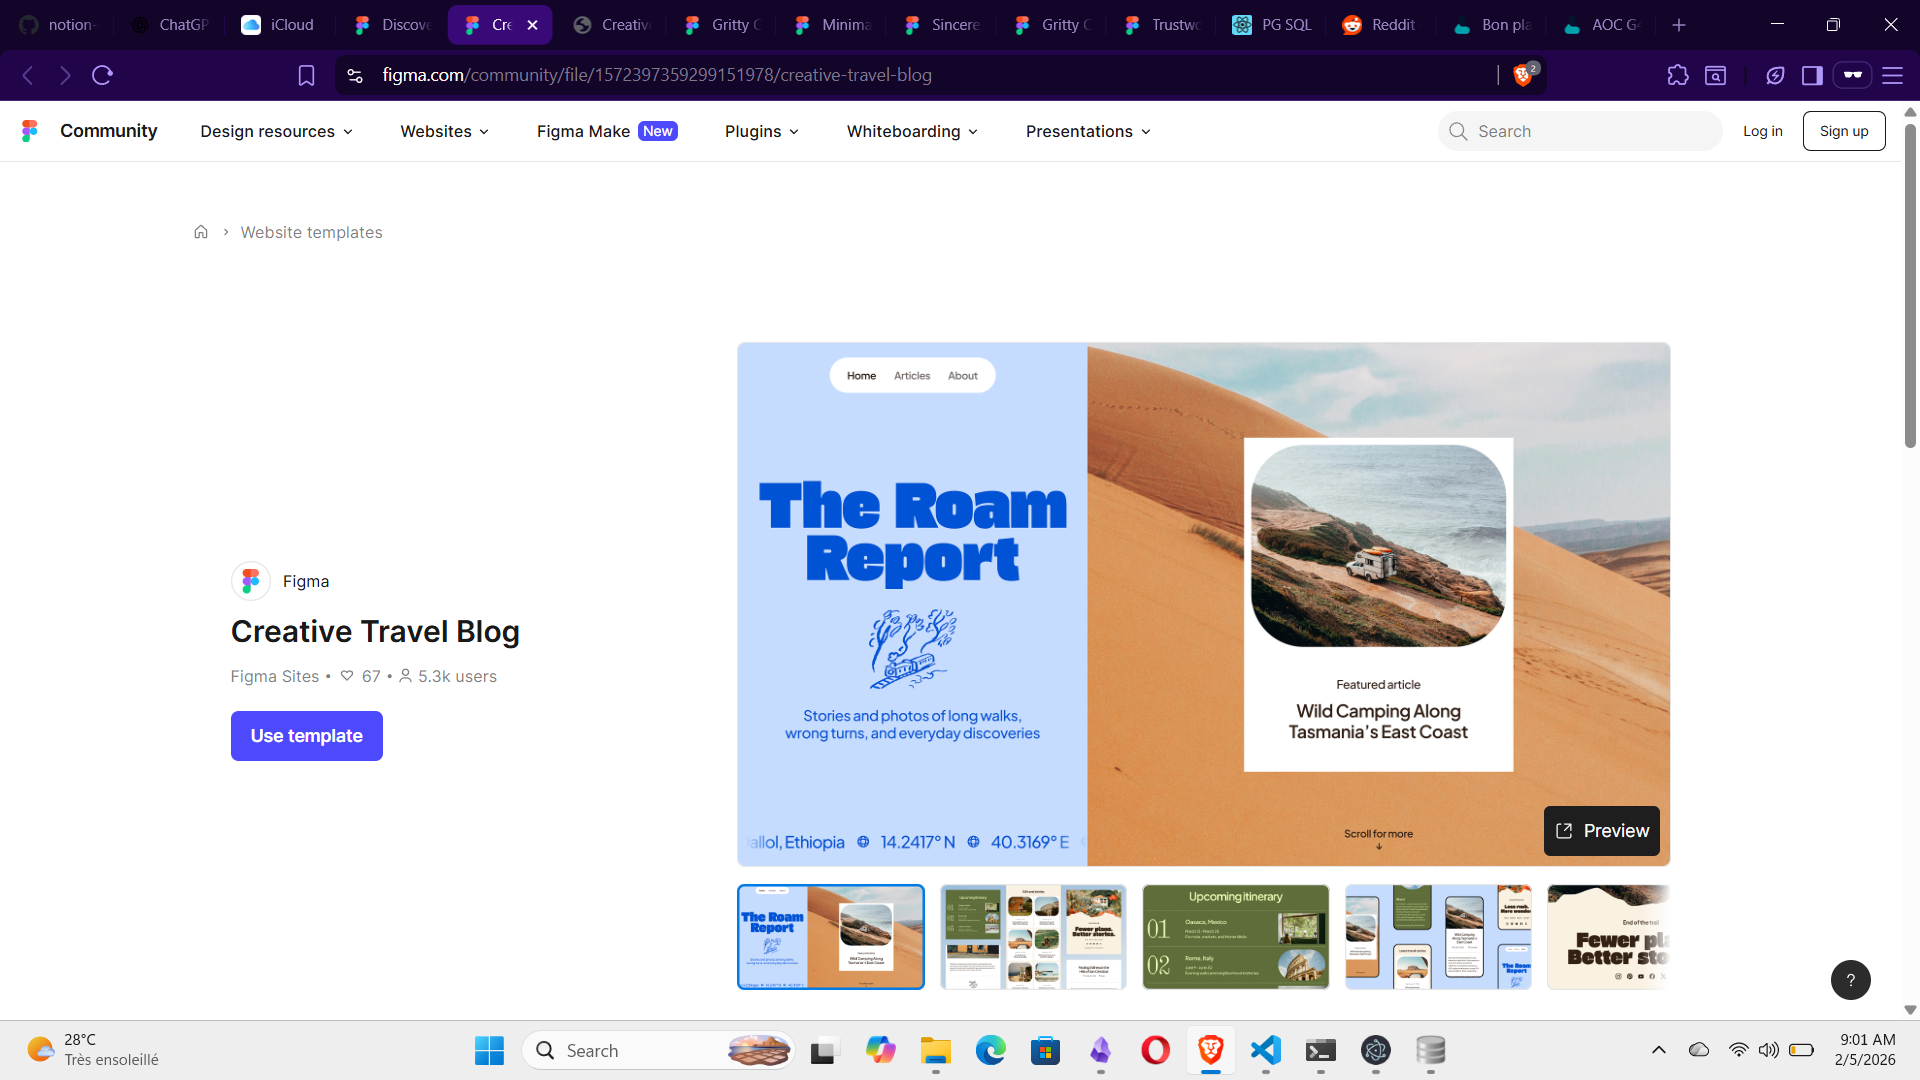Click the Figma author avatar icon

(x=251, y=581)
